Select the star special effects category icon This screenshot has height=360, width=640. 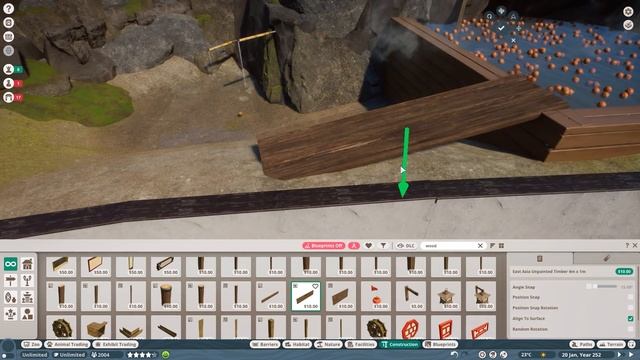[x=11, y=314]
